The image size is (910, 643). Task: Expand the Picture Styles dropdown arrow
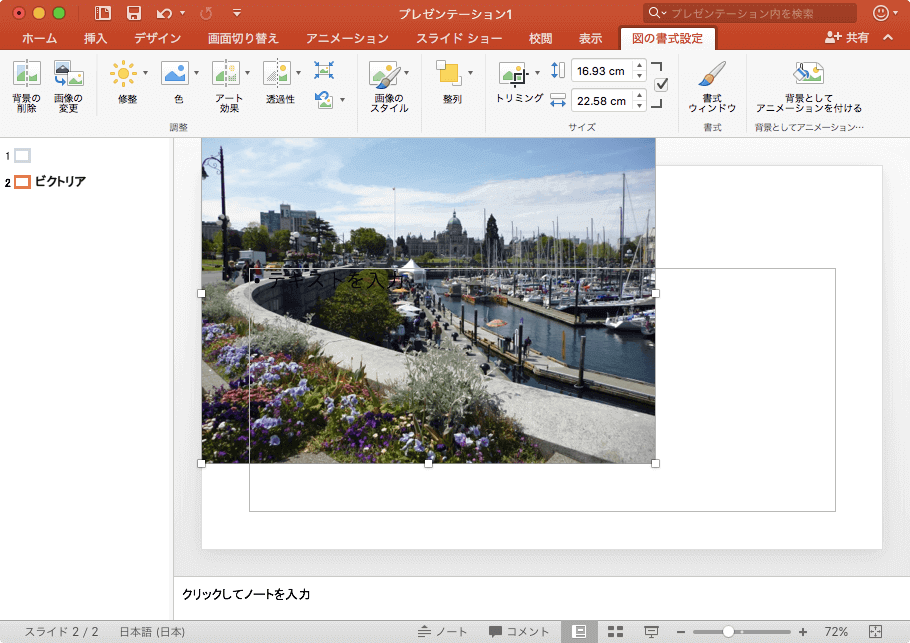point(406,73)
